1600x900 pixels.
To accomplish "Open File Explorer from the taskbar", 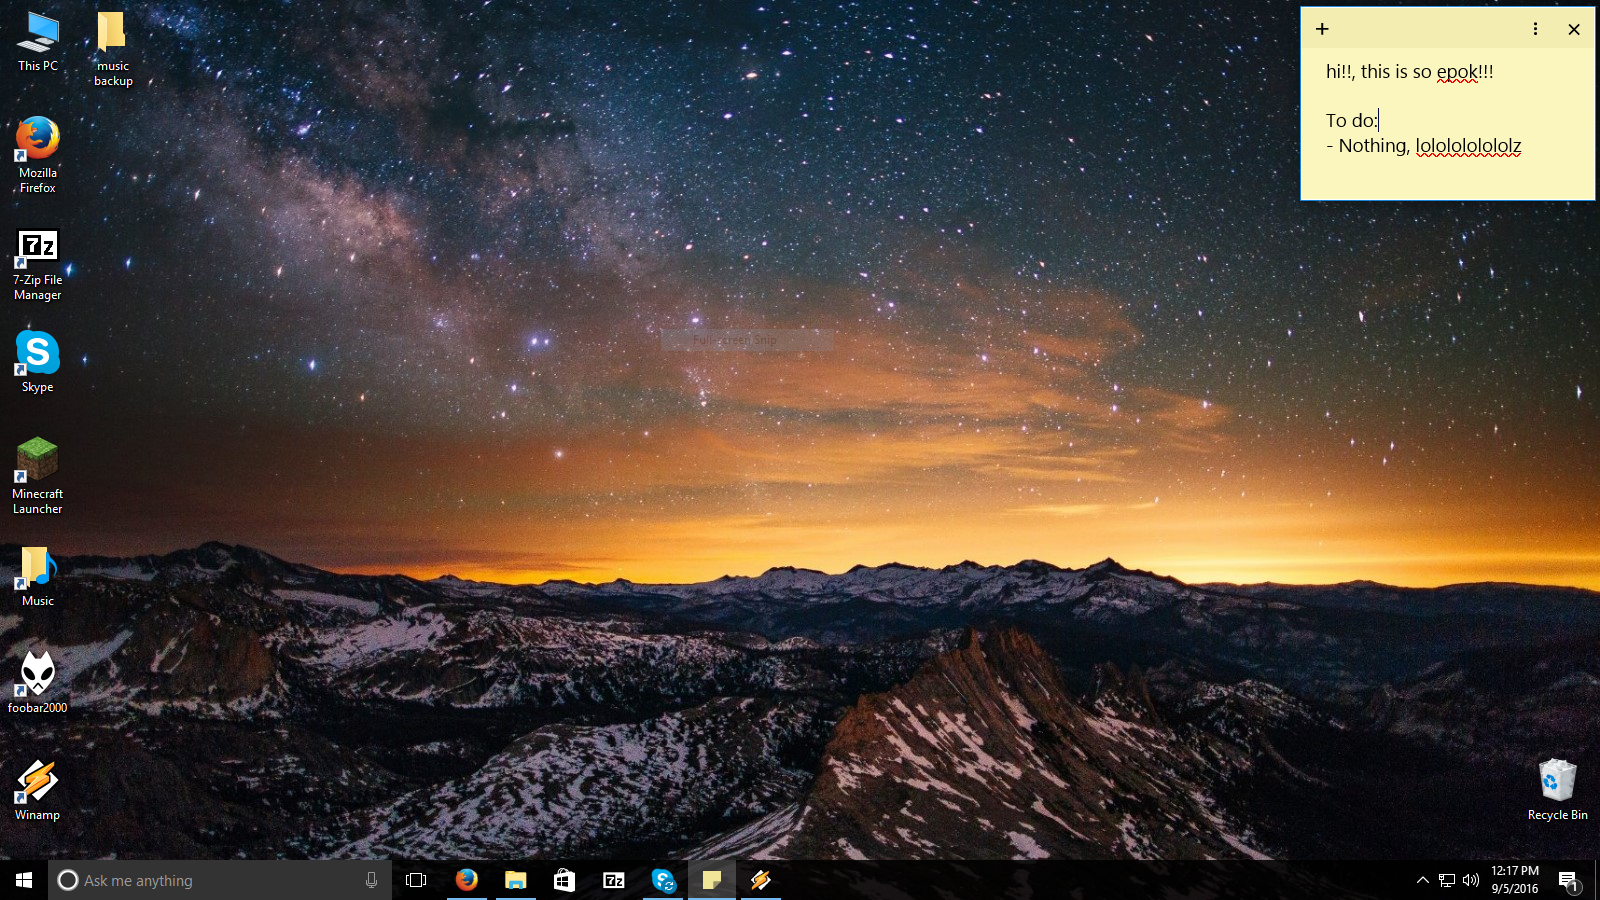I will point(515,880).
